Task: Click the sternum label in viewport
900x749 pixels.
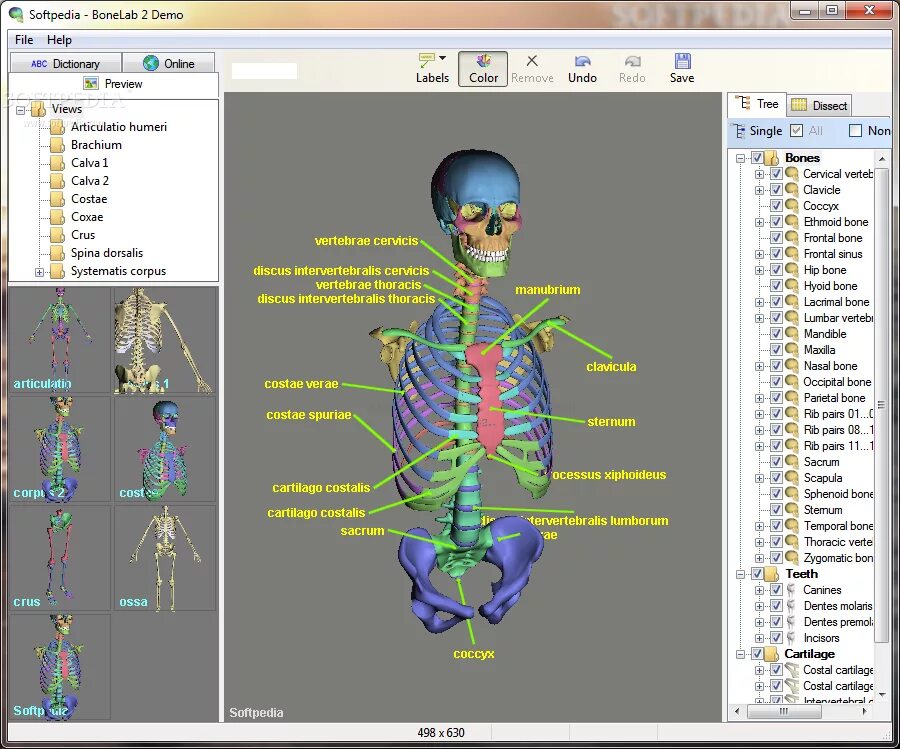Action: point(611,422)
